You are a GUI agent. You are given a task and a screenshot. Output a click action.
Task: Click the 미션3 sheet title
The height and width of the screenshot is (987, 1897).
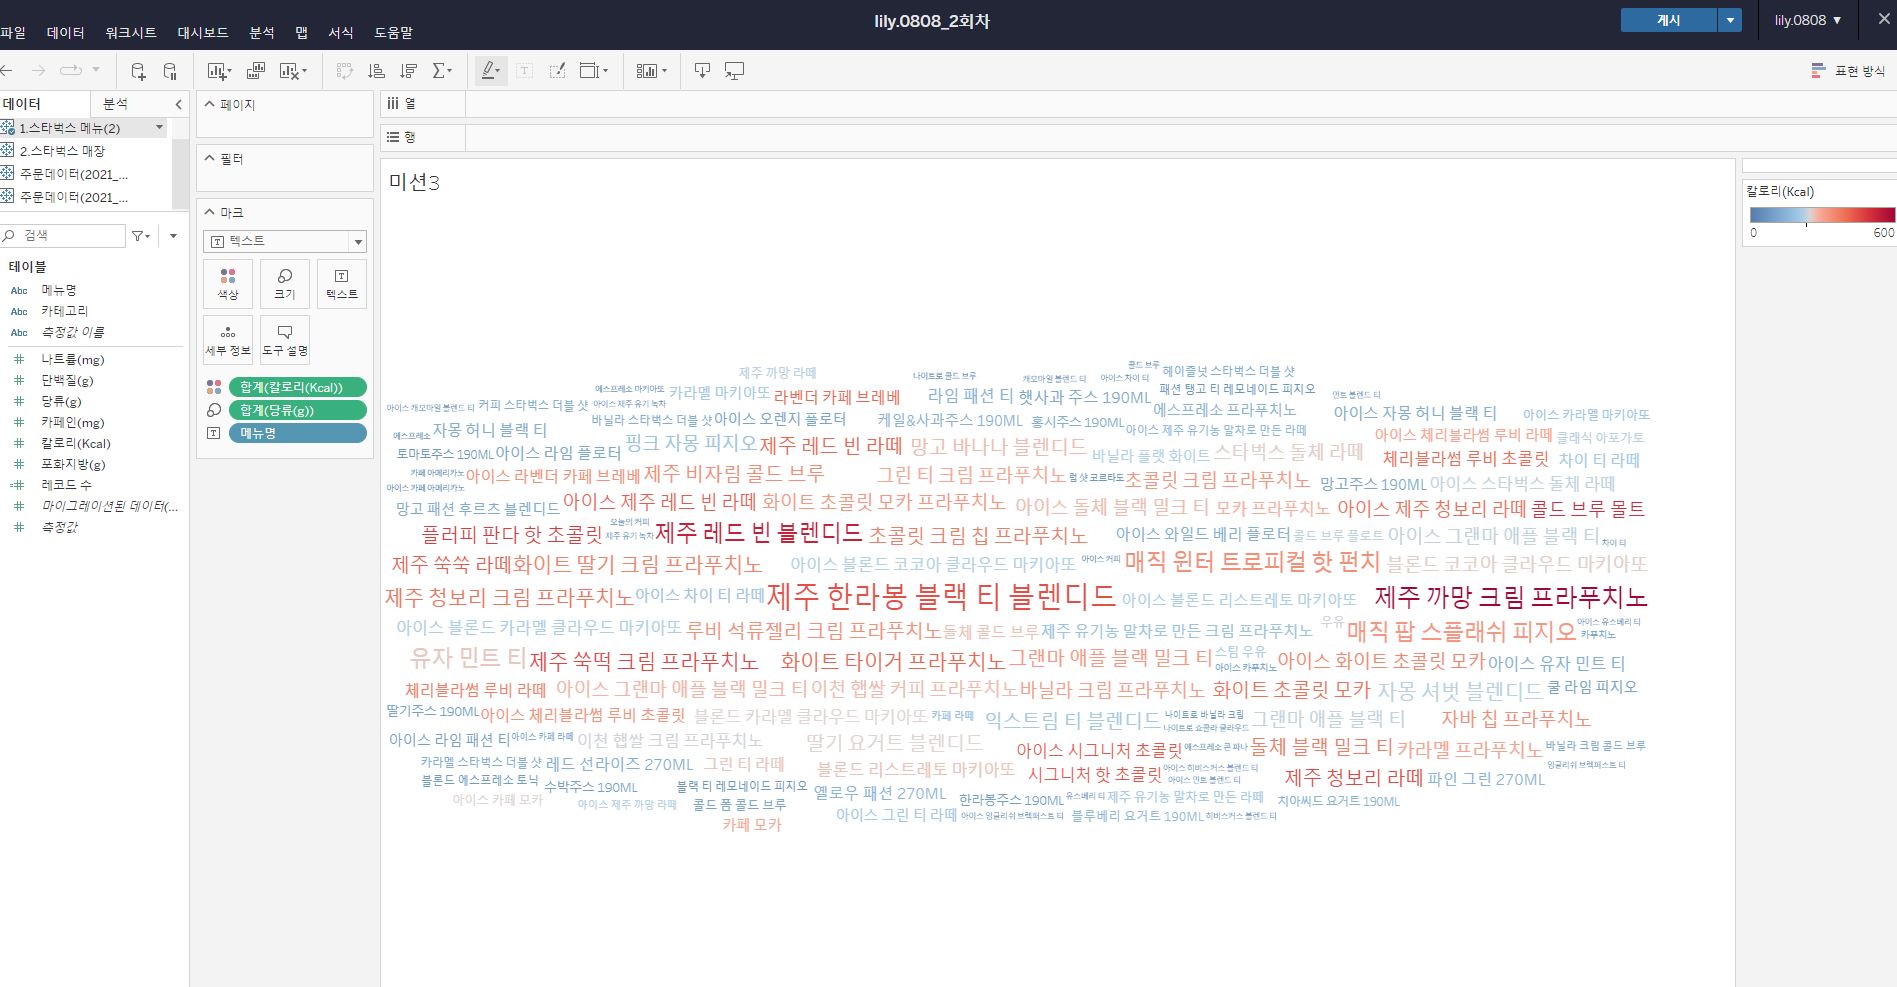click(415, 182)
